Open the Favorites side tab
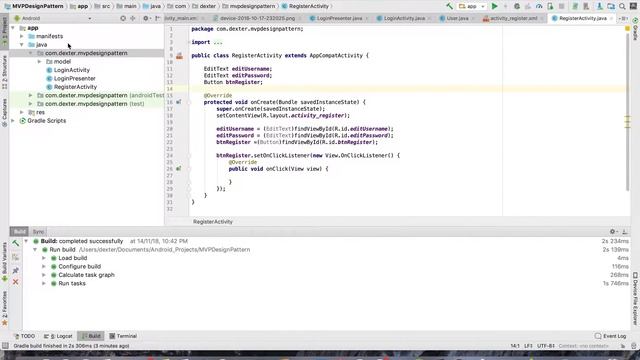640x360 pixels. pyautogui.click(x=4, y=308)
